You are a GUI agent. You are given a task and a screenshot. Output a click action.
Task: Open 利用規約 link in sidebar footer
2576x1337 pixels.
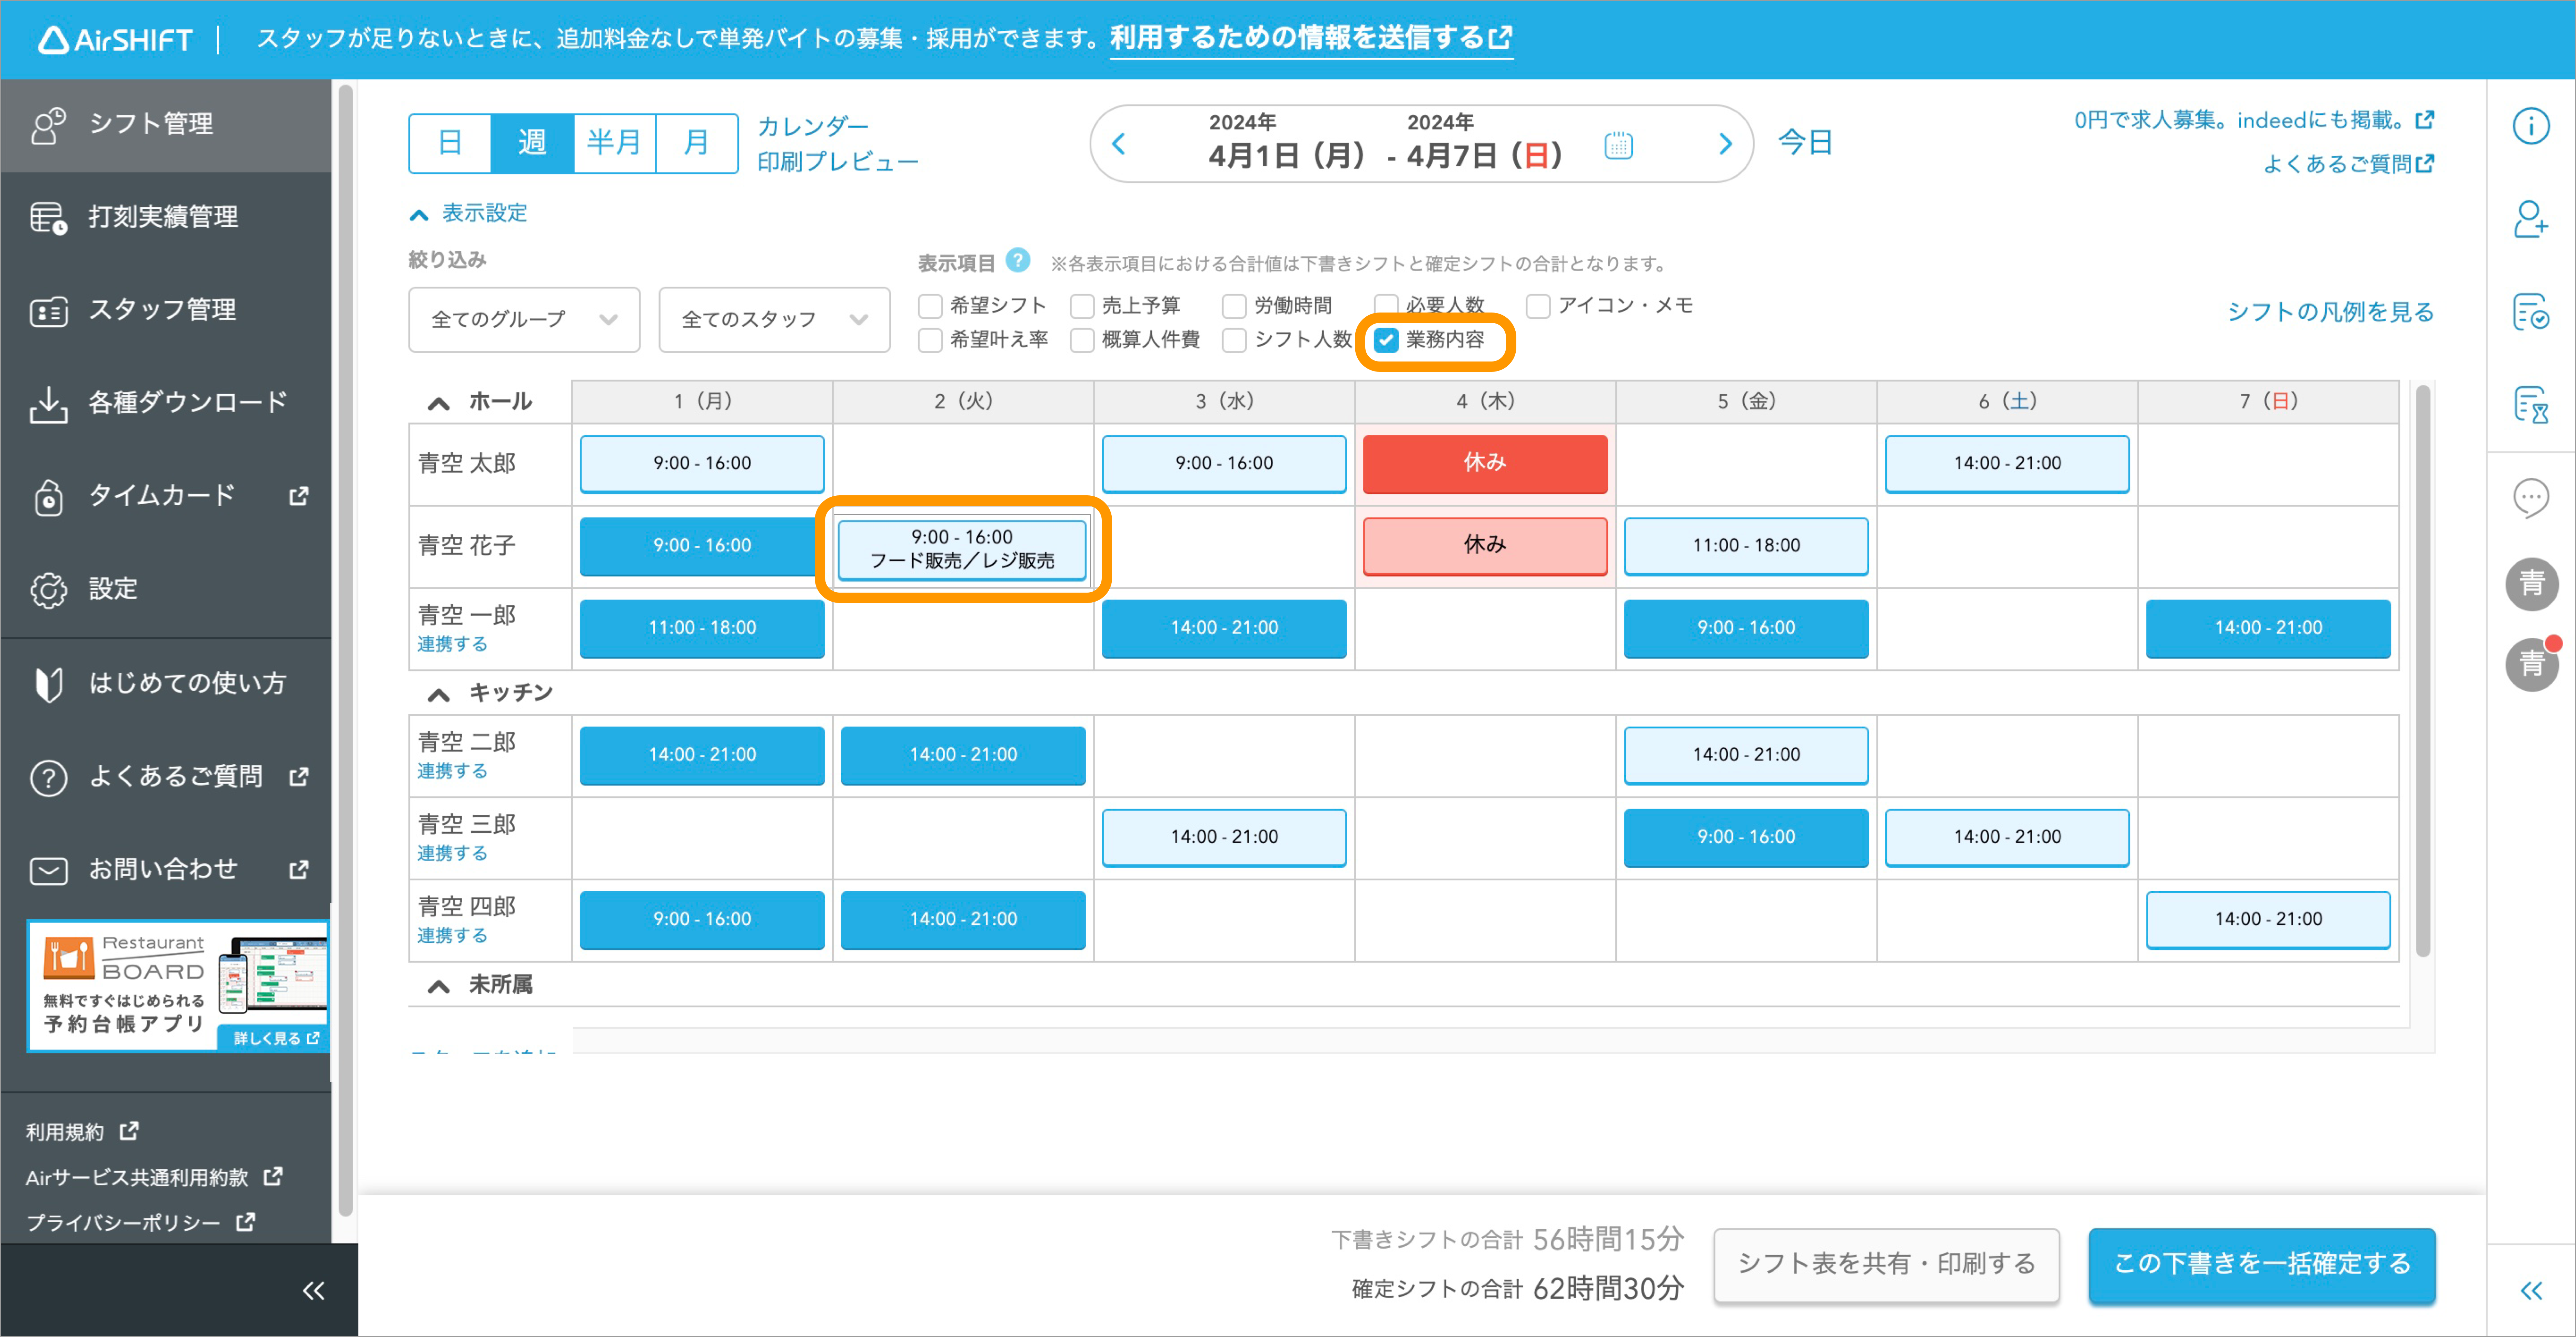pyautogui.click(x=82, y=1132)
